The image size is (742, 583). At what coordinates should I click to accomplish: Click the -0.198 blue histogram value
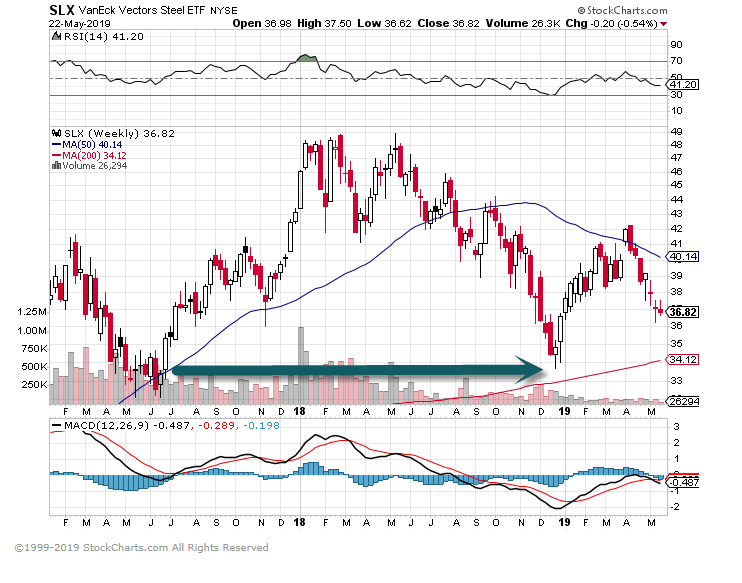pyautogui.click(x=261, y=425)
